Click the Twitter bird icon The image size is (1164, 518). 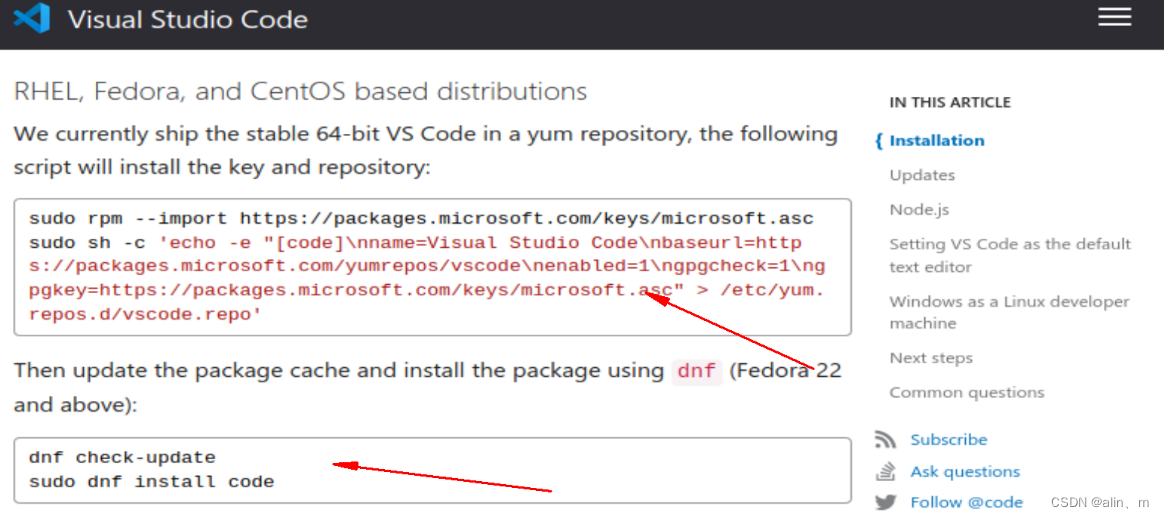(885, 502)
